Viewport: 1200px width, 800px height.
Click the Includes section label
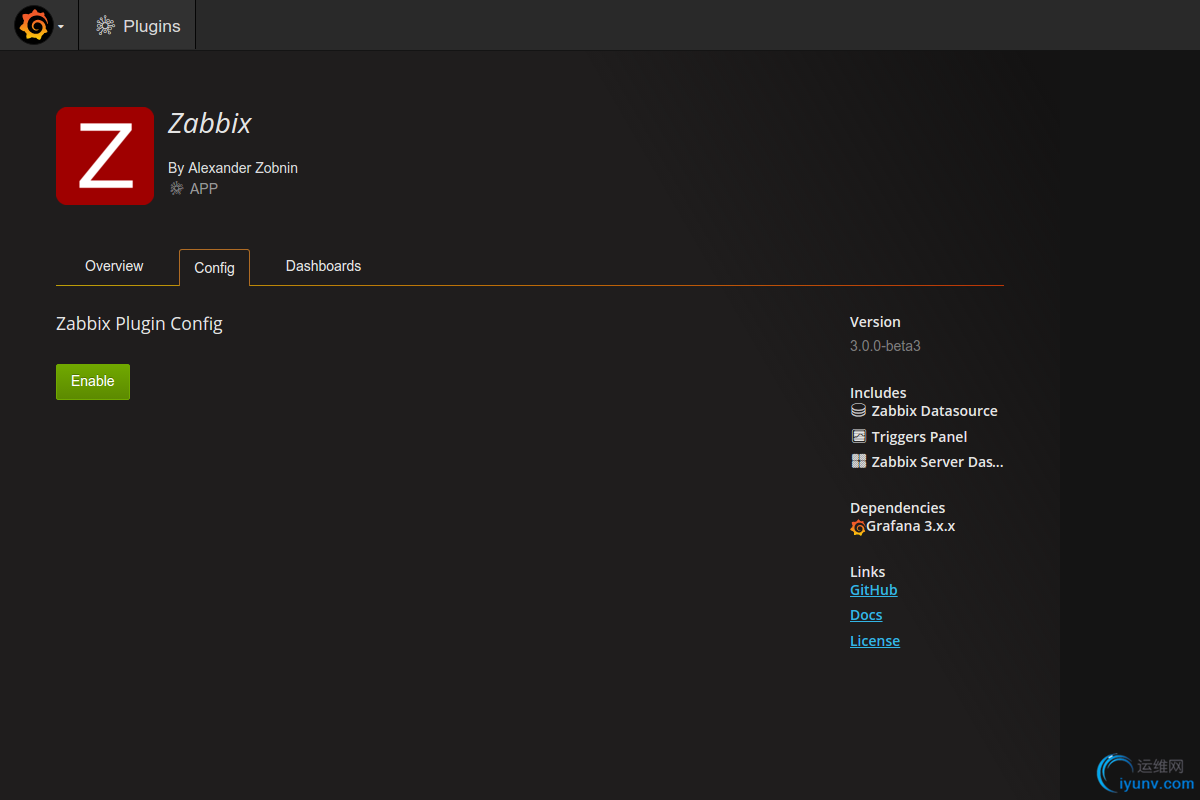coord(878,393)
